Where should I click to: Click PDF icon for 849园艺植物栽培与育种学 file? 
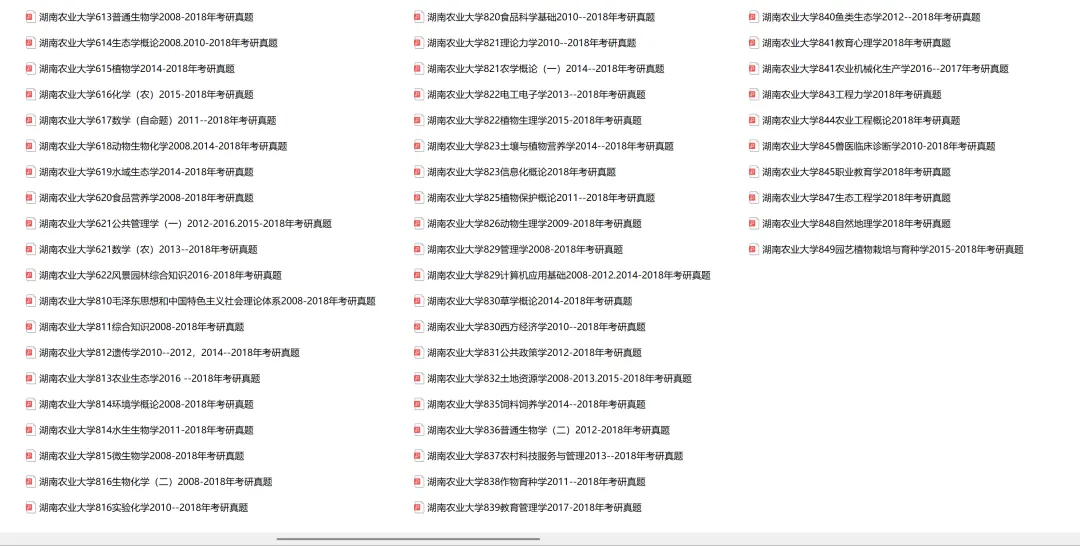click(x=754, y=249)
